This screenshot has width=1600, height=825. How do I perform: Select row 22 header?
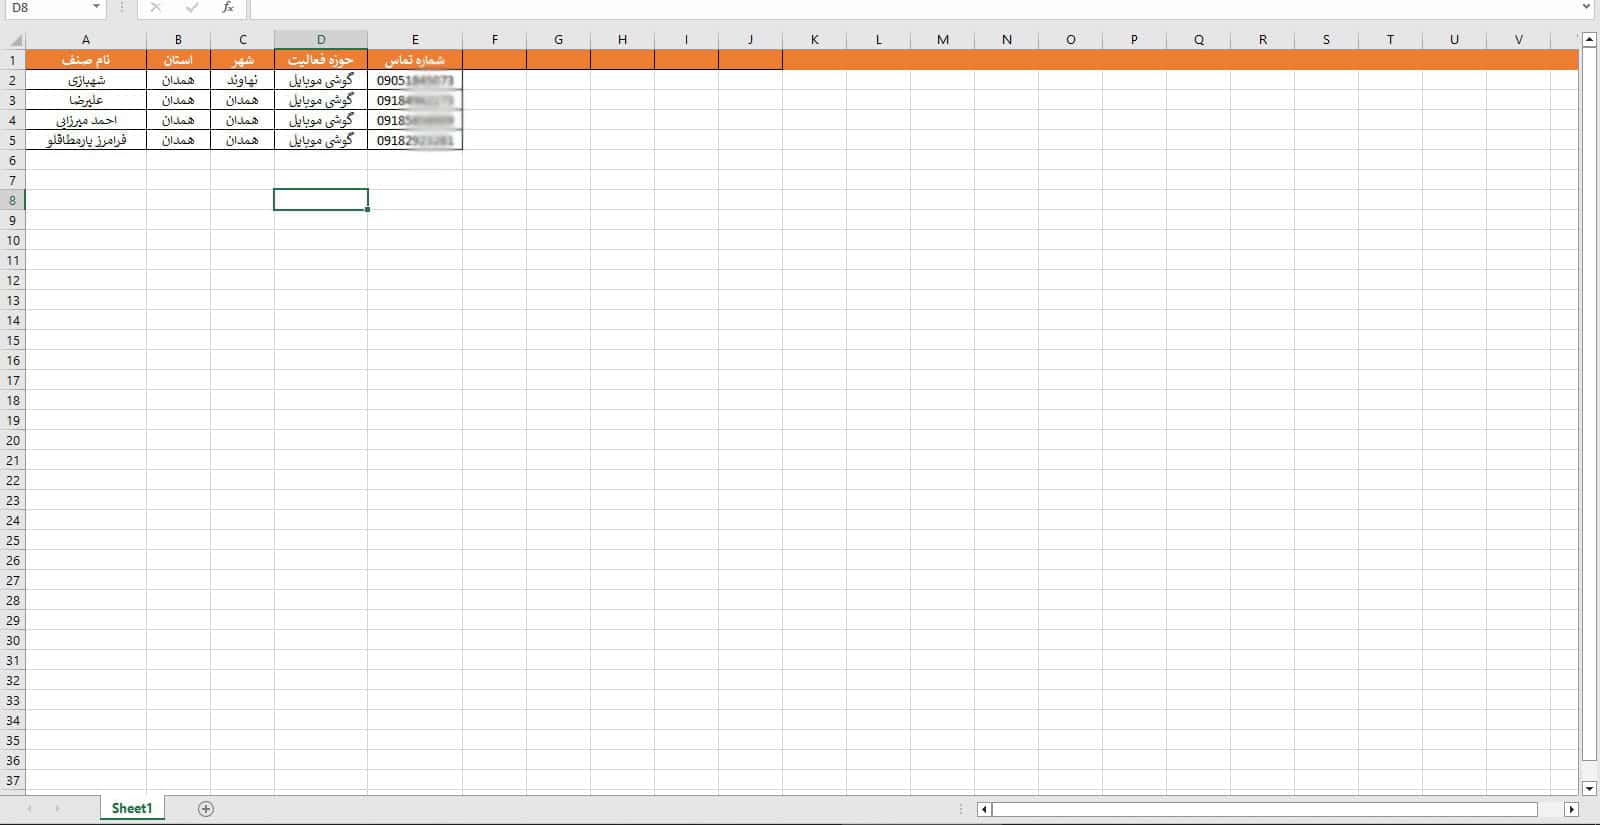[x=13, y=480]
